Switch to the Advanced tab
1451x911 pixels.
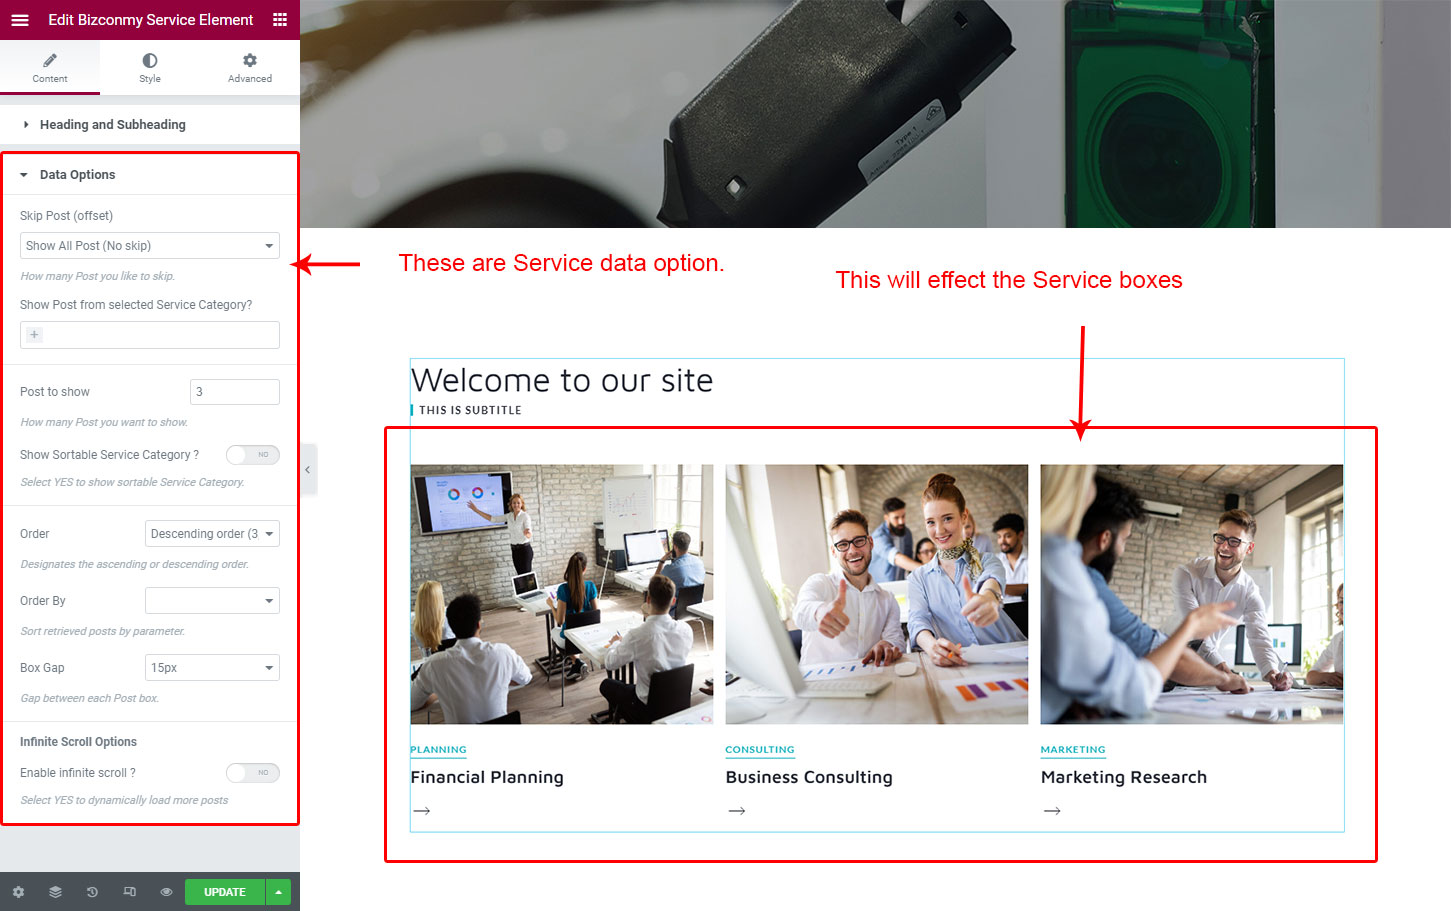(250, 67)
